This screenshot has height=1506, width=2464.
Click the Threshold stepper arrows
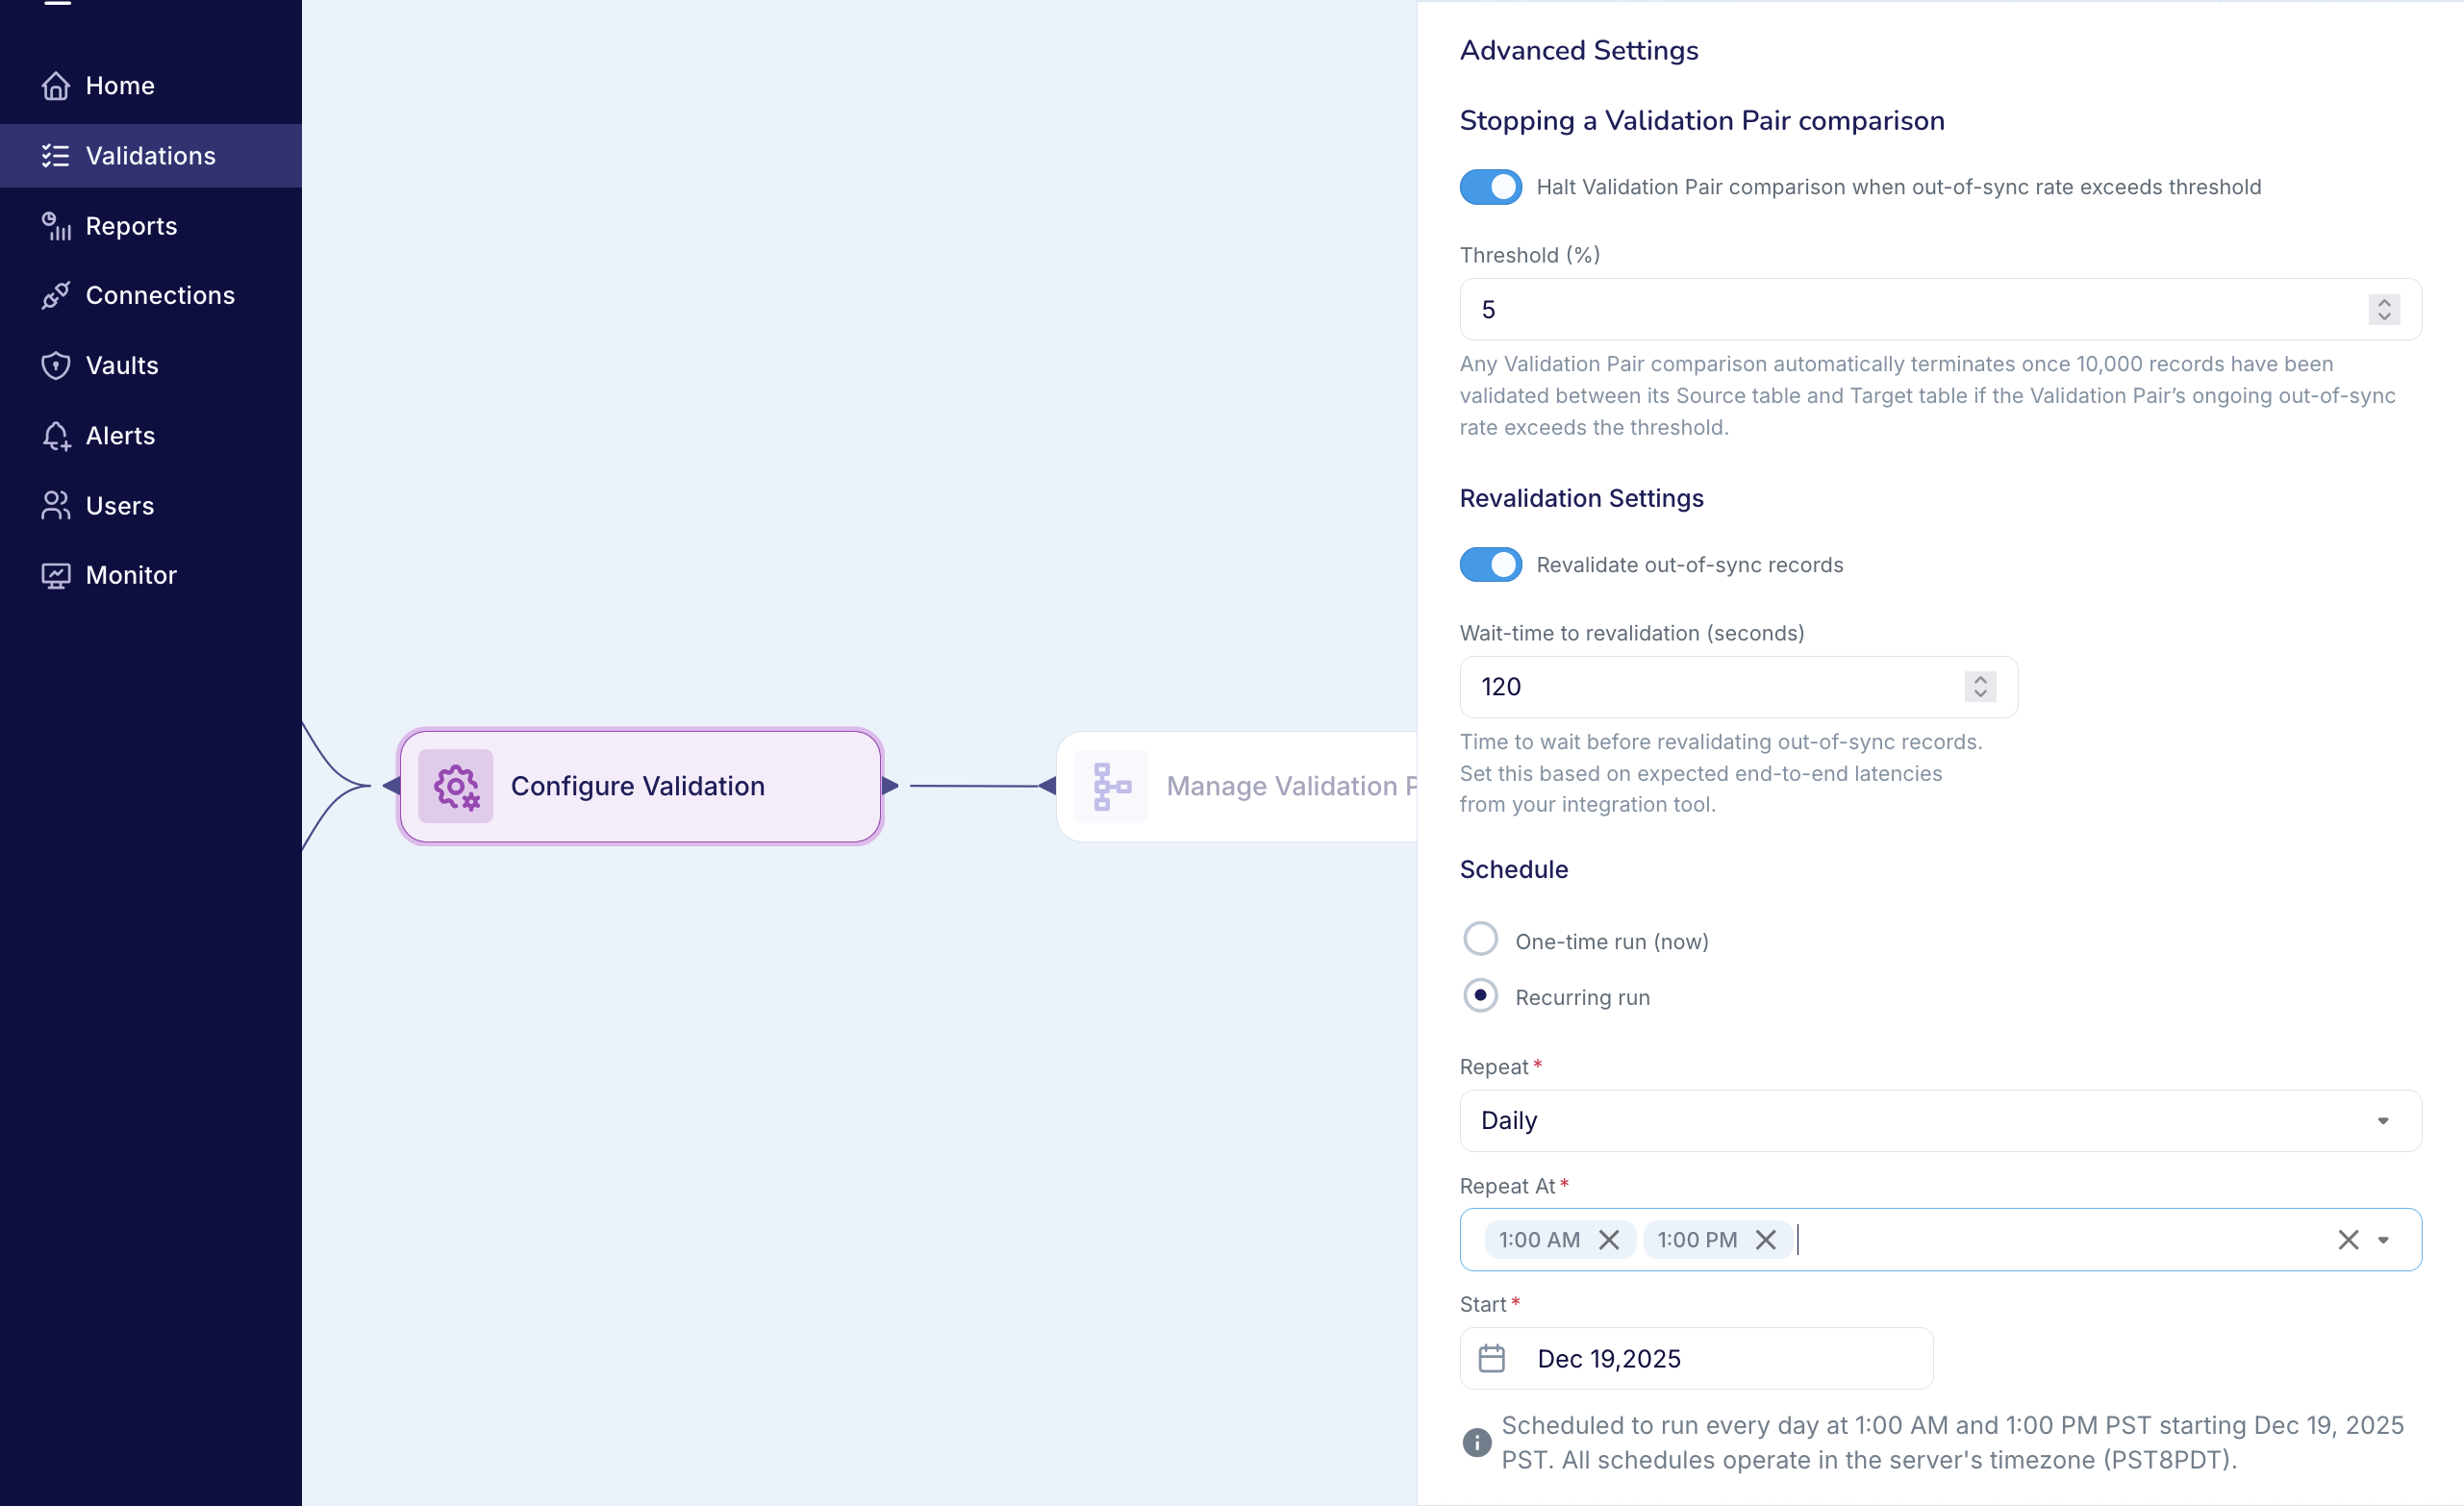click(2384, 310)
